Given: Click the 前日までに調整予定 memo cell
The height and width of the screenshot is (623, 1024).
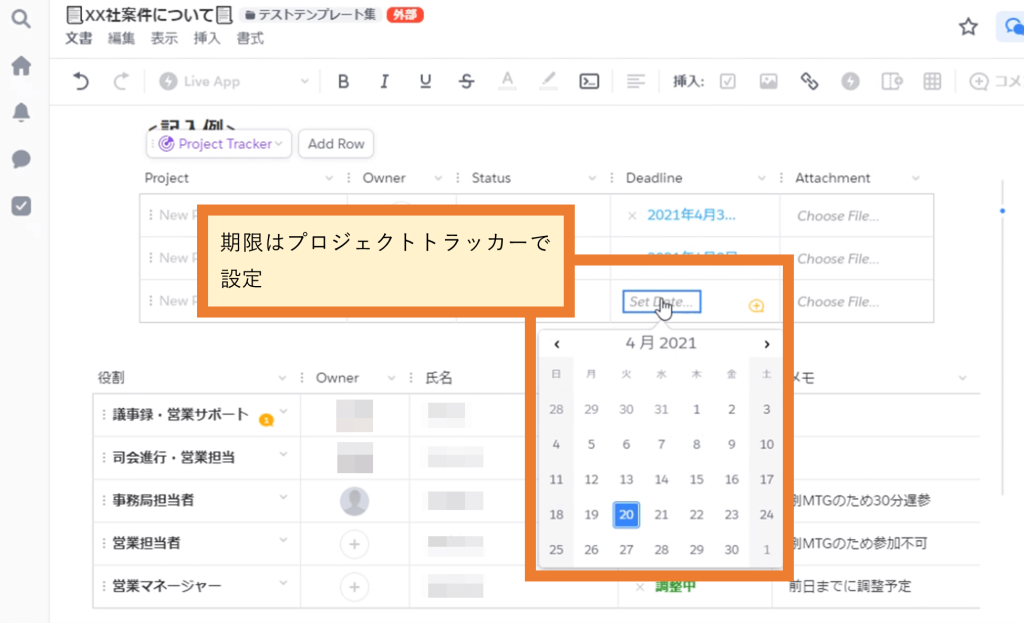Looking at the screenshot, I should tap(849, 586).
